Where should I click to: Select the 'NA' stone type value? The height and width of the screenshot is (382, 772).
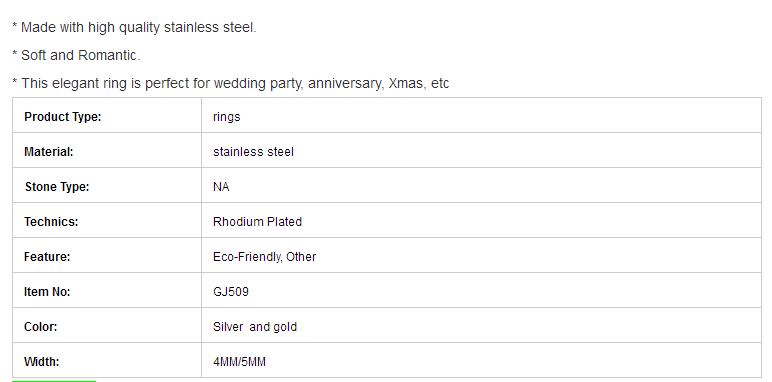tap(221, 187)
